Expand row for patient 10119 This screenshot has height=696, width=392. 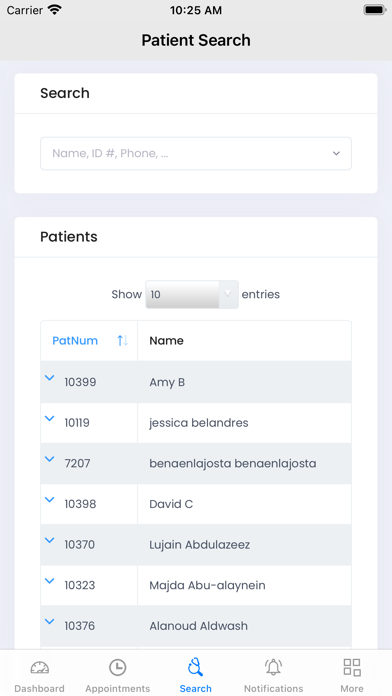click(x=50, y=418)
